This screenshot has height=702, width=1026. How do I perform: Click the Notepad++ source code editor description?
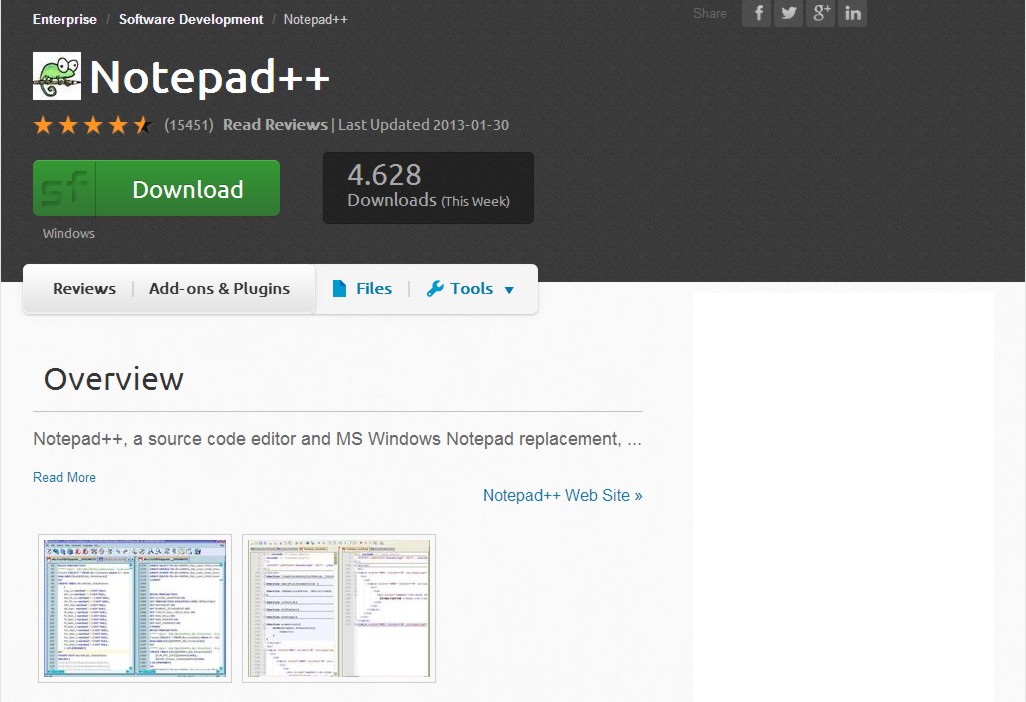[338, 439]
